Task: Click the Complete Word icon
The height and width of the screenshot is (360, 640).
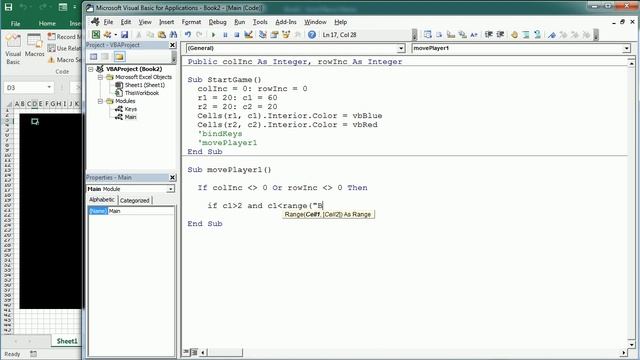Action: point(473,35)
